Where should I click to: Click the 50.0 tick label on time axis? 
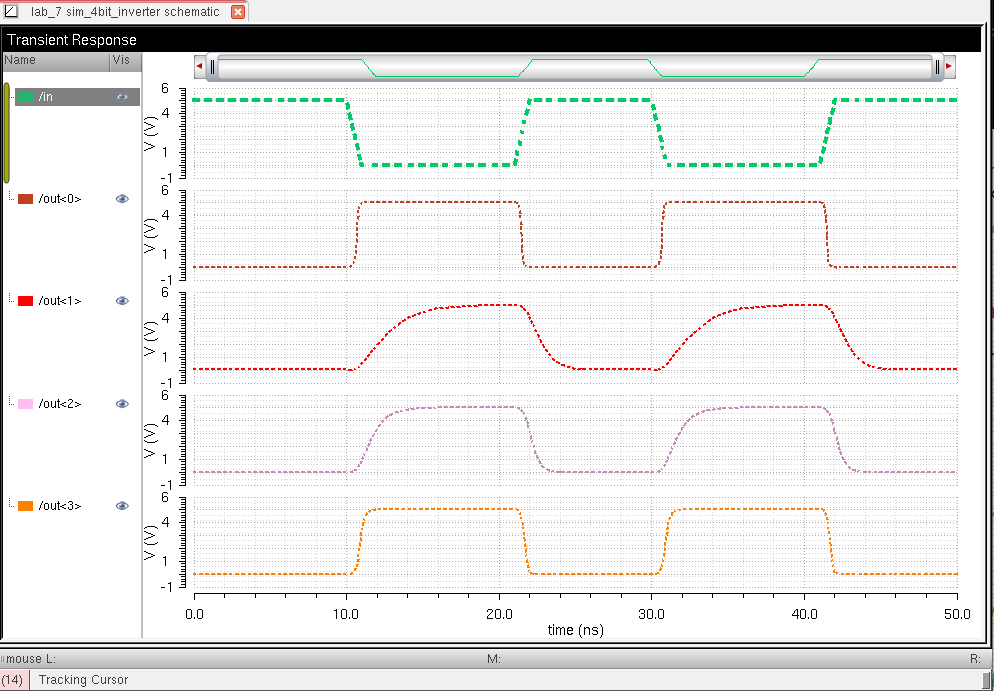point(957,614)
